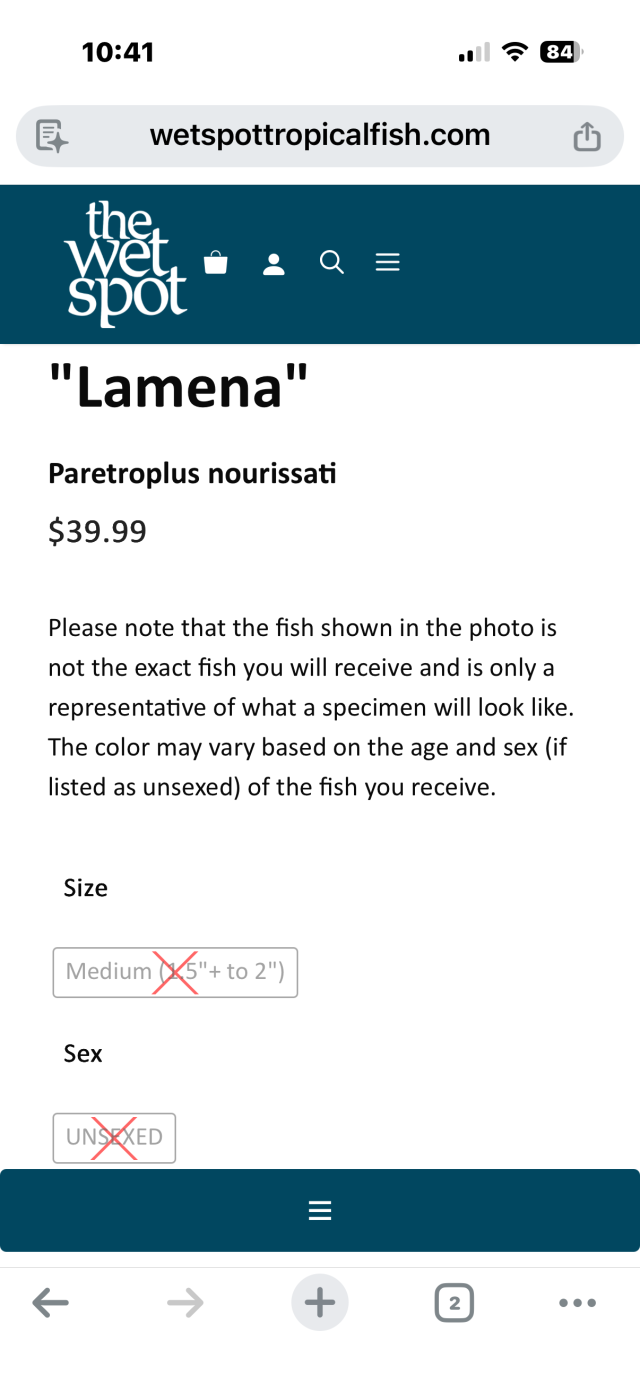Select the Medium size option
640x1392 pixels.
point(175,972)
